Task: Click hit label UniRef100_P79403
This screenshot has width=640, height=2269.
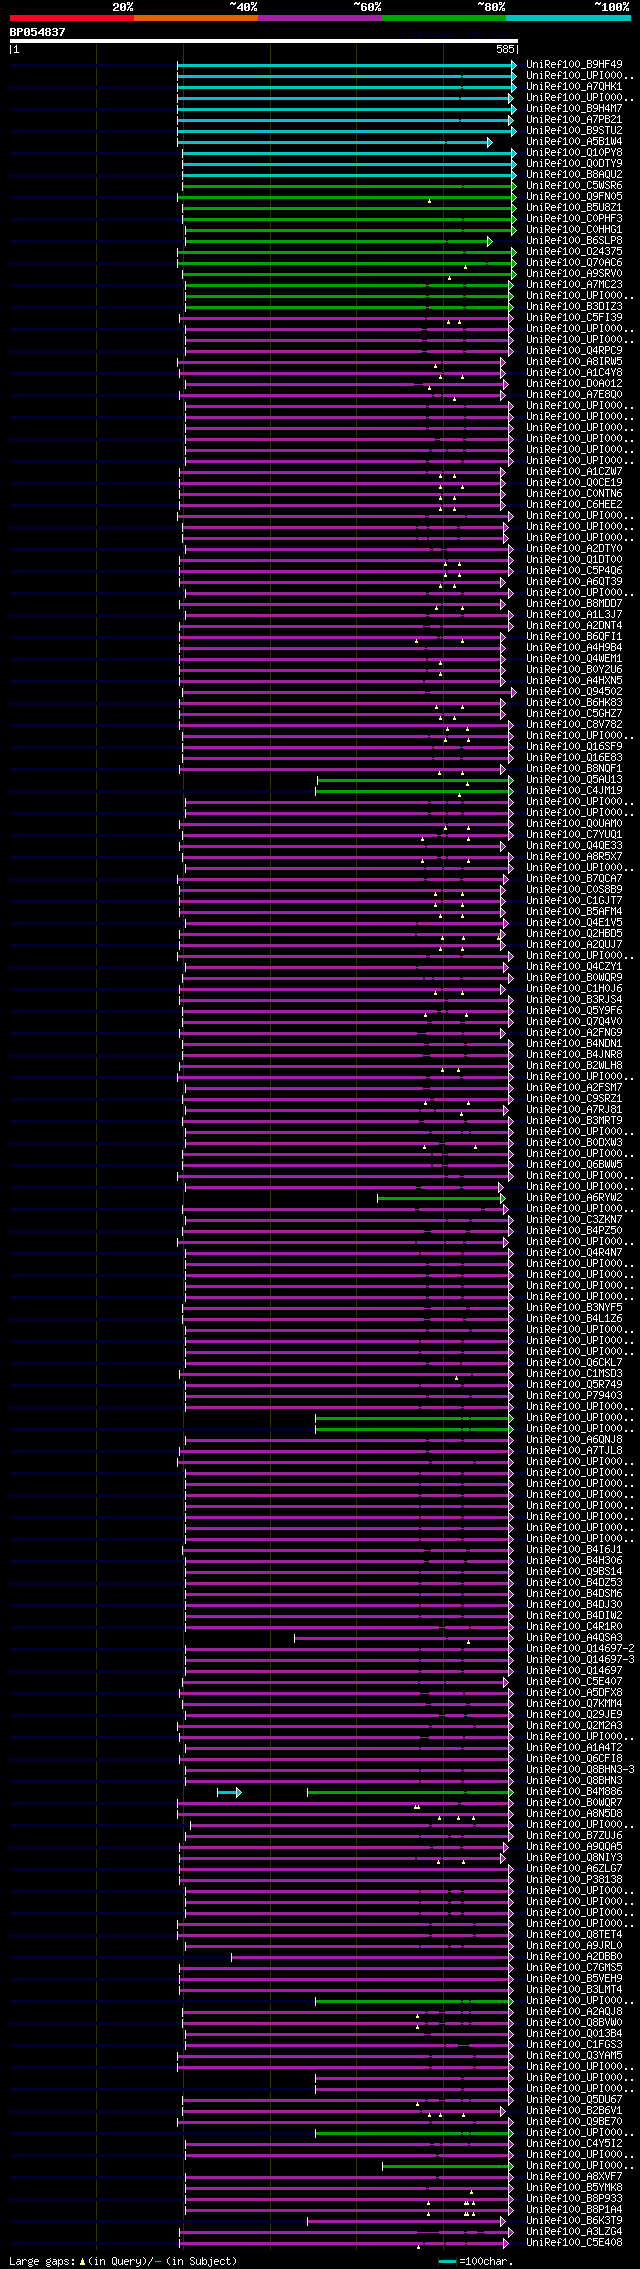Action: [x=574, y=1395]
